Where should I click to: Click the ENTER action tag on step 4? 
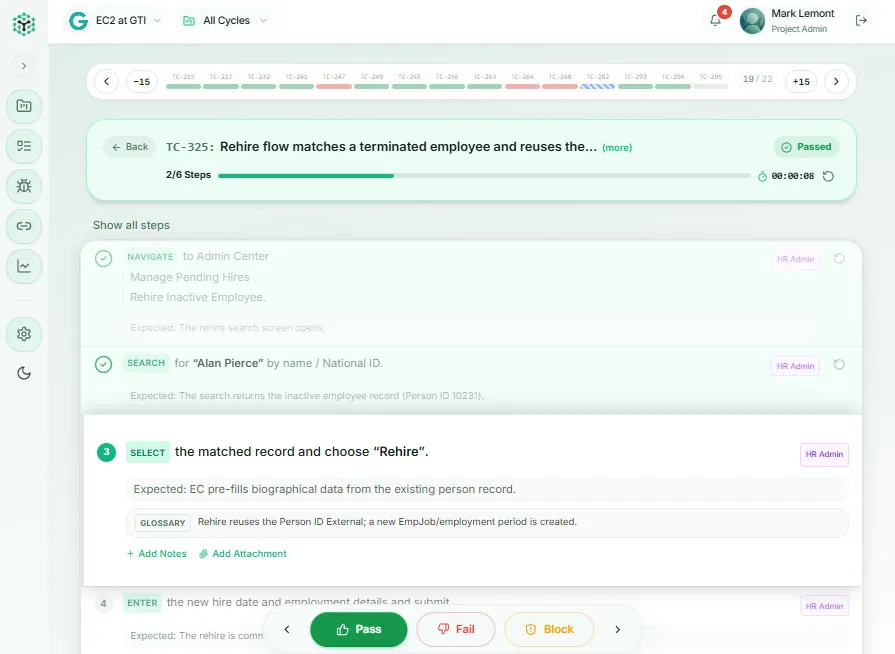(142, 603)
